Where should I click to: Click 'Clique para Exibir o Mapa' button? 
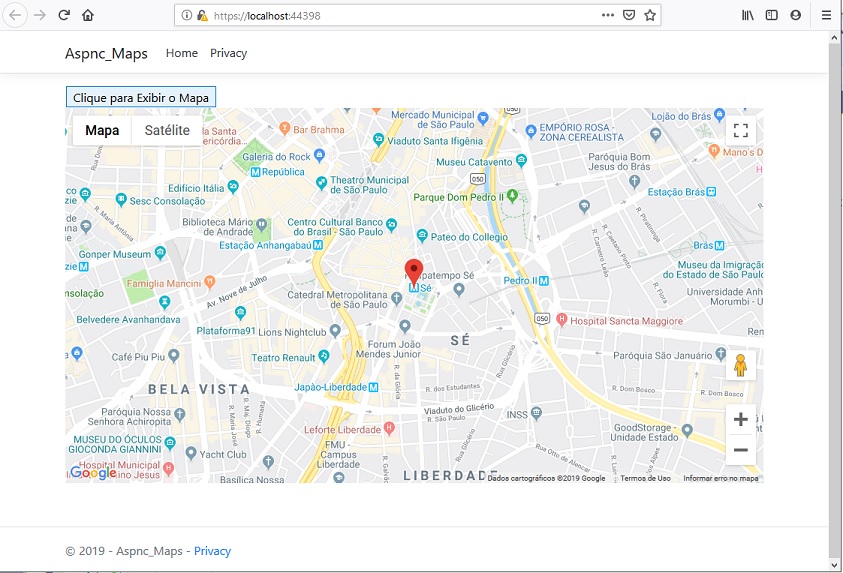pos(141,97)
